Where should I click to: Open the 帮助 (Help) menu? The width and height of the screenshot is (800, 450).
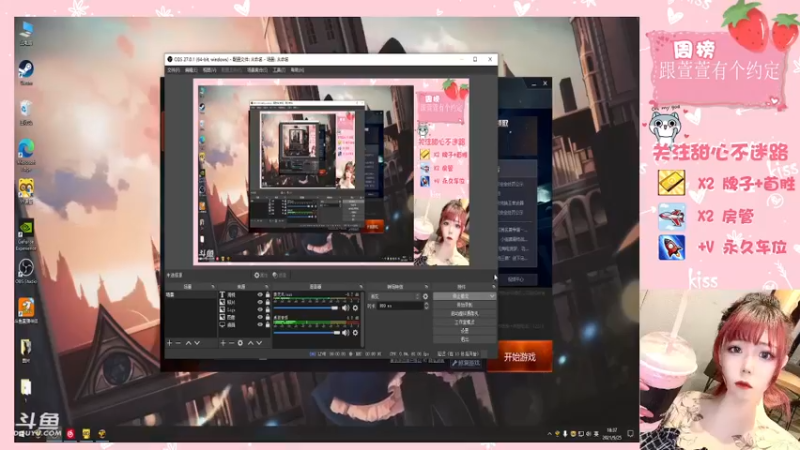point(297,70)
